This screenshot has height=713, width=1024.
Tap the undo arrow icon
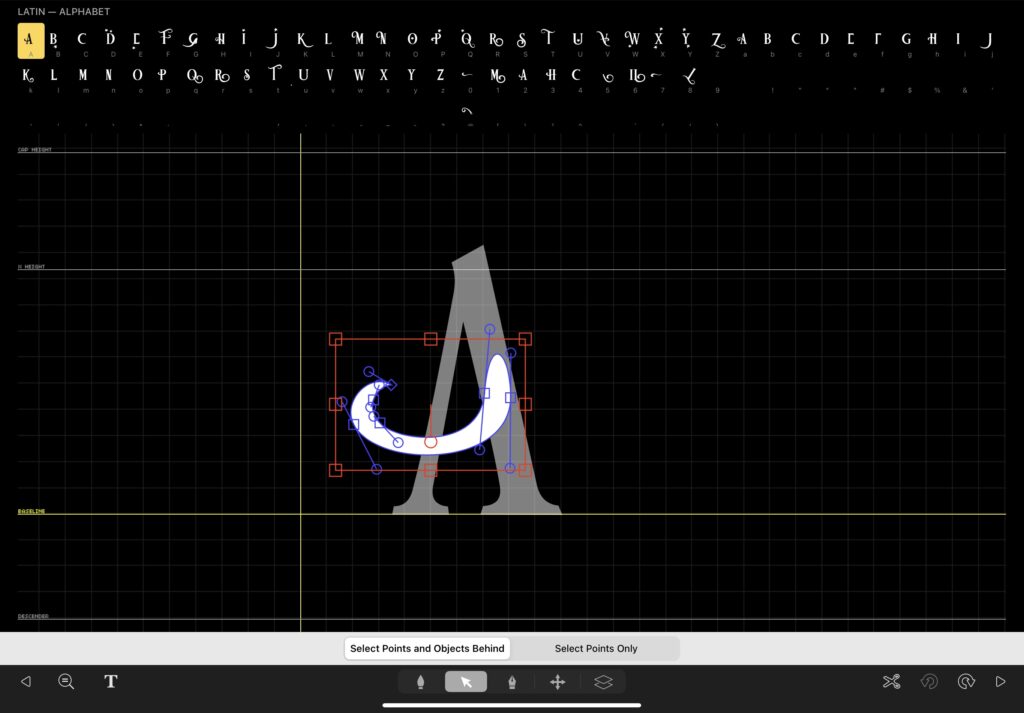tap(929, 682)
